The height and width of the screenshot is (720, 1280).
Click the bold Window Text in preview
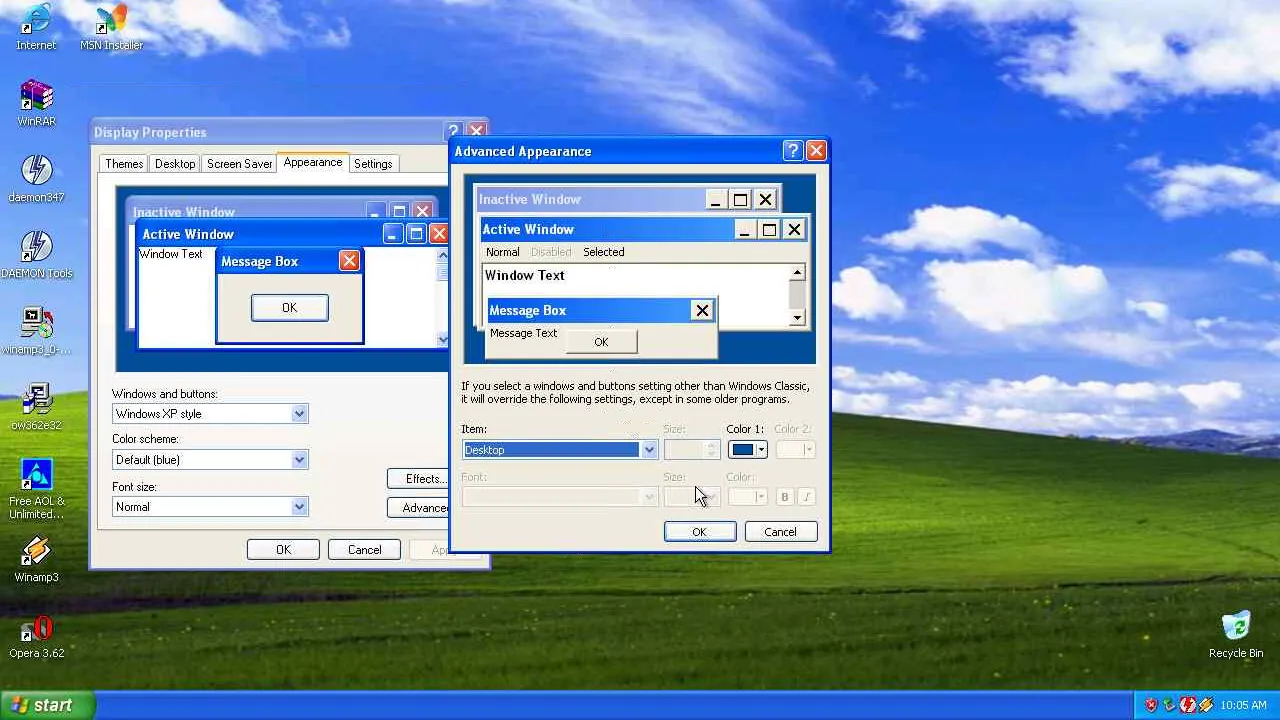[525, 275]
